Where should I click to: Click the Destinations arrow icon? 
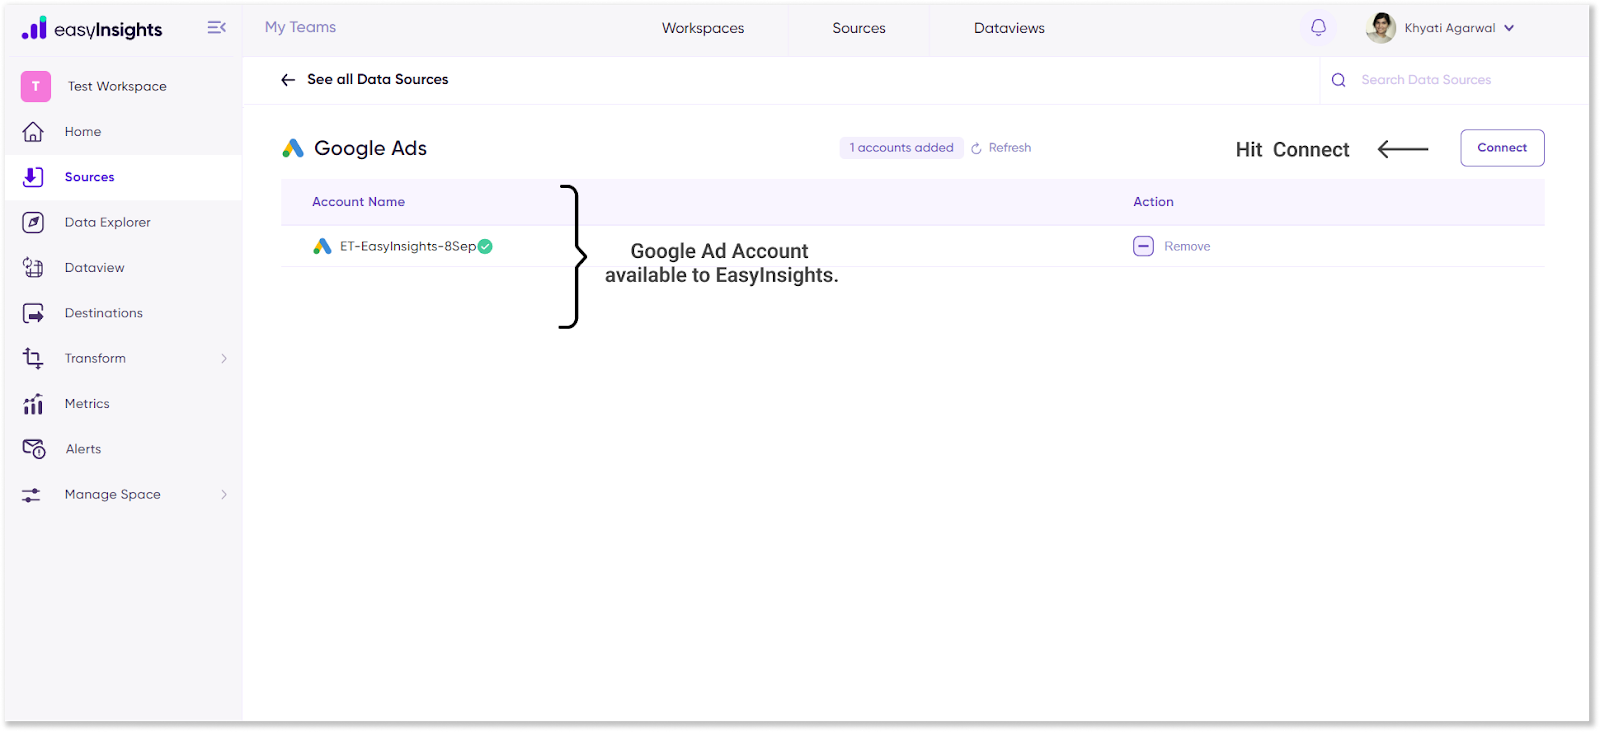point(33,313)
